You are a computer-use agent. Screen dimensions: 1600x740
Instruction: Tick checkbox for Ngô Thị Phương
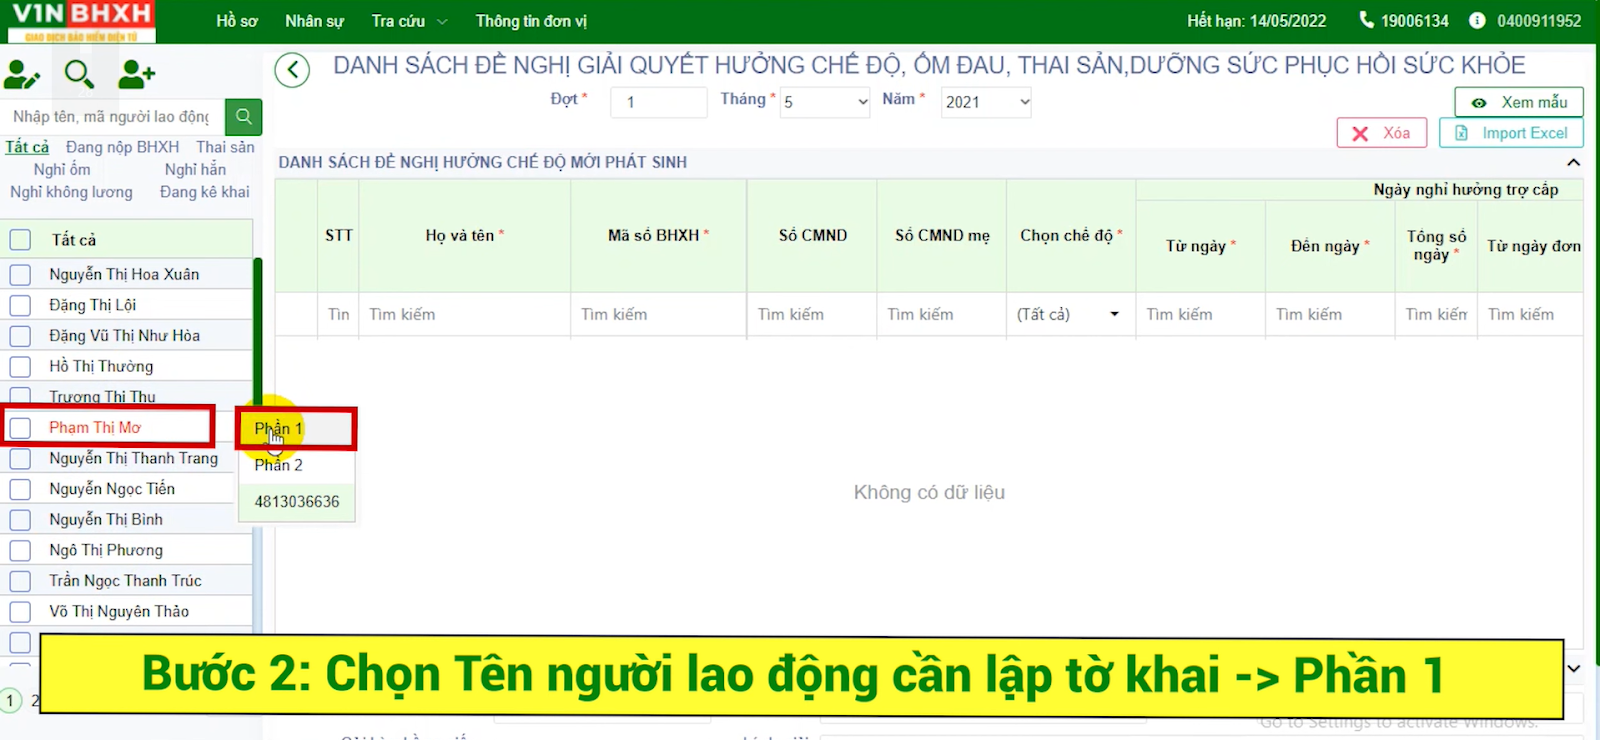(20, 550)
